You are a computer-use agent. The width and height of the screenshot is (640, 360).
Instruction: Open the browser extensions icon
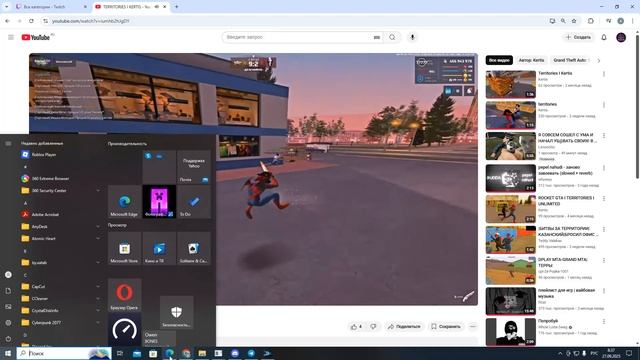(591, 21)
